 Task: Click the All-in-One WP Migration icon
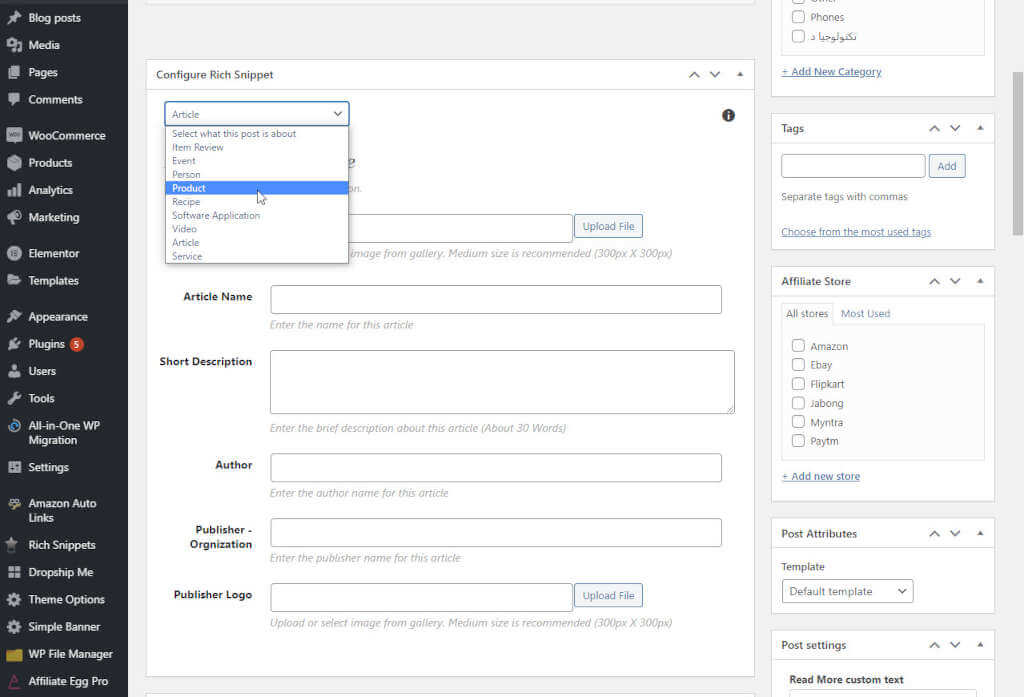coord(14,426)
